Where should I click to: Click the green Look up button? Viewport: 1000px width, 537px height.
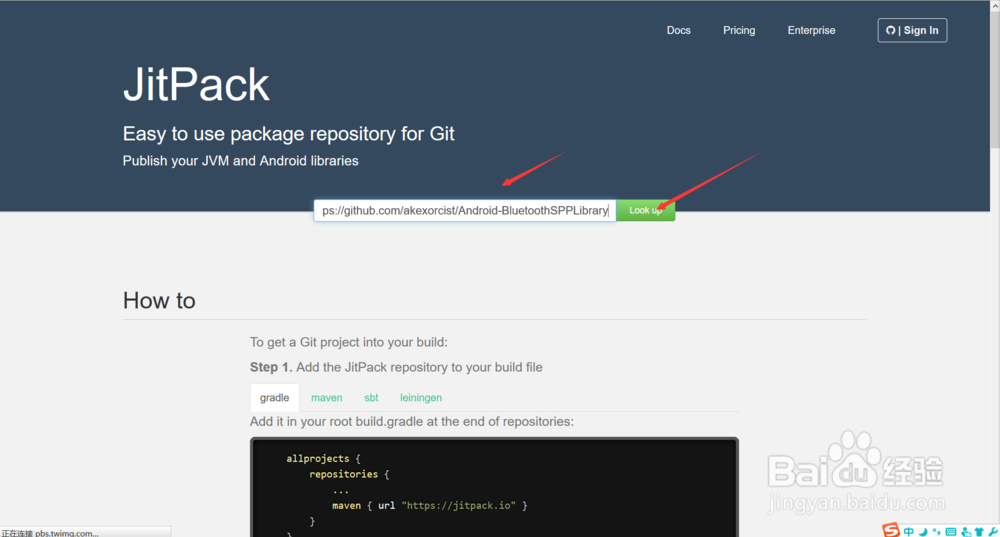tap(645, 210)
